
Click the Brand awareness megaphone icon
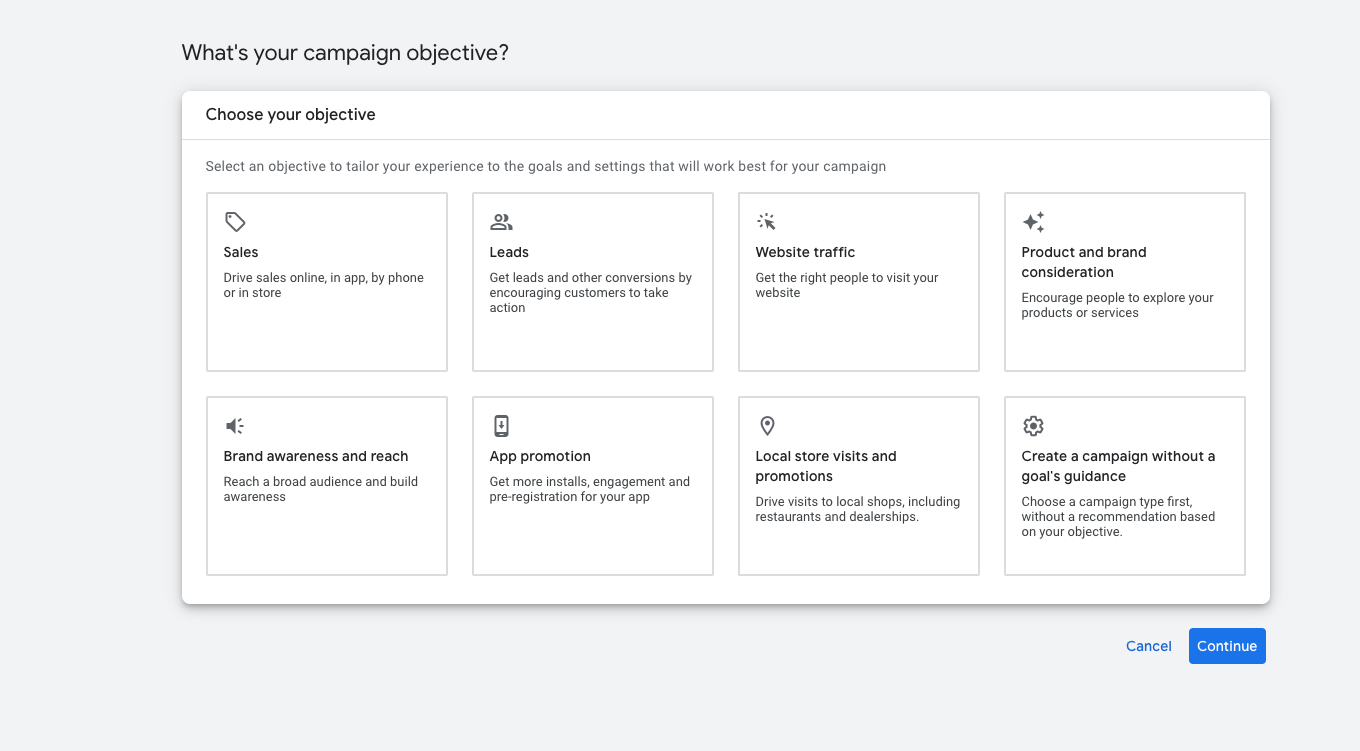(x=235, y=426)
